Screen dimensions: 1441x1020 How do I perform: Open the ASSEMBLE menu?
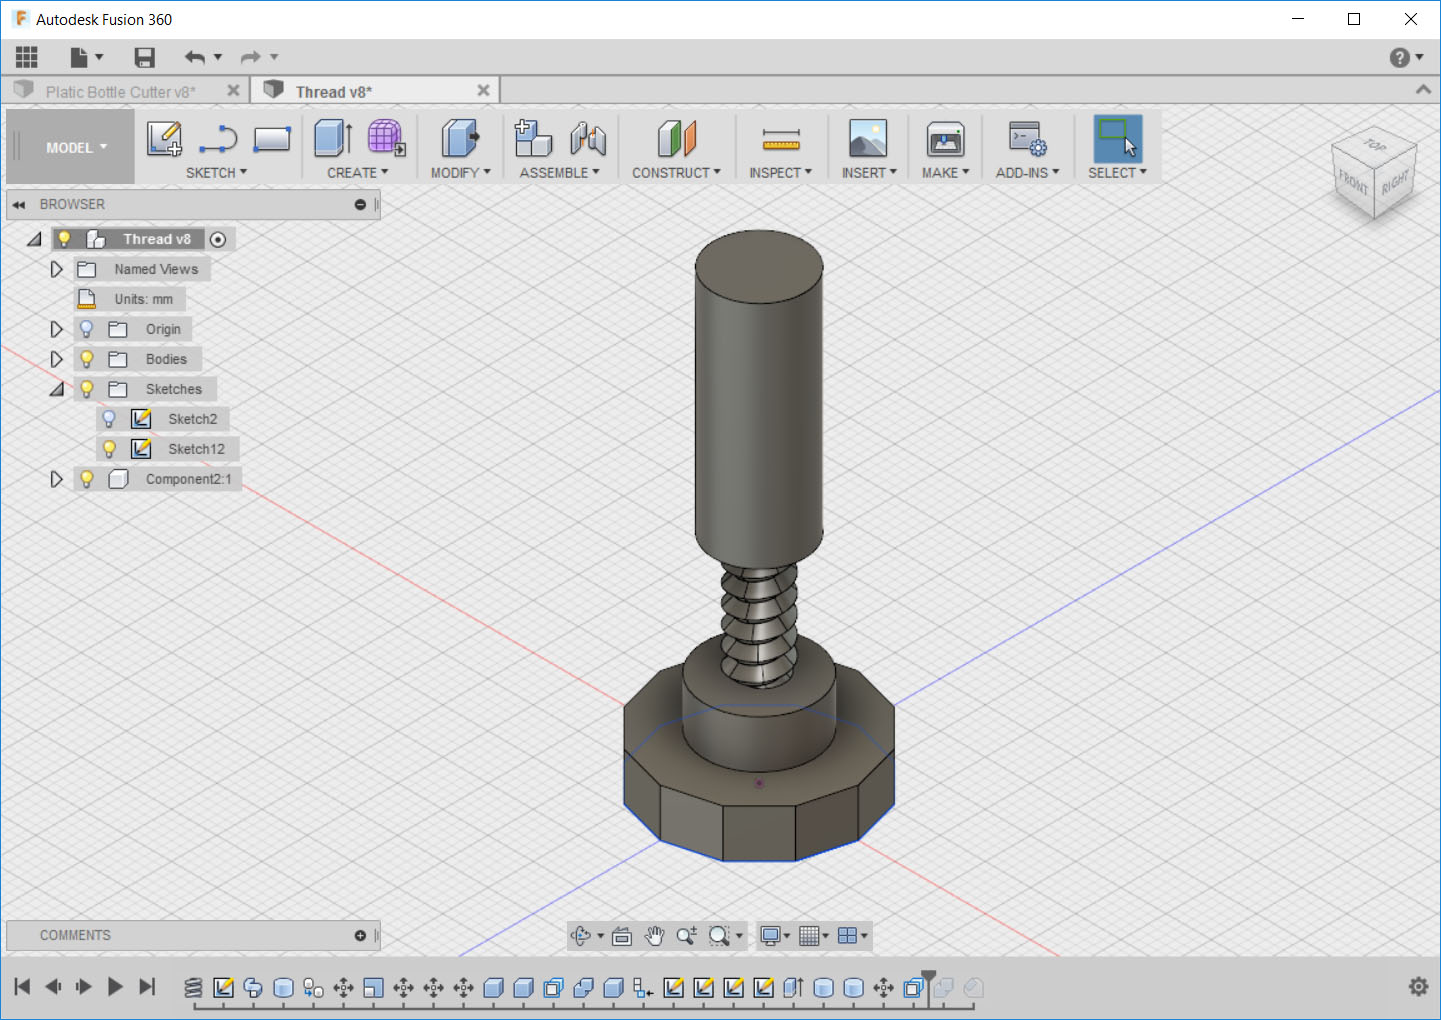[x=559, y=173]
